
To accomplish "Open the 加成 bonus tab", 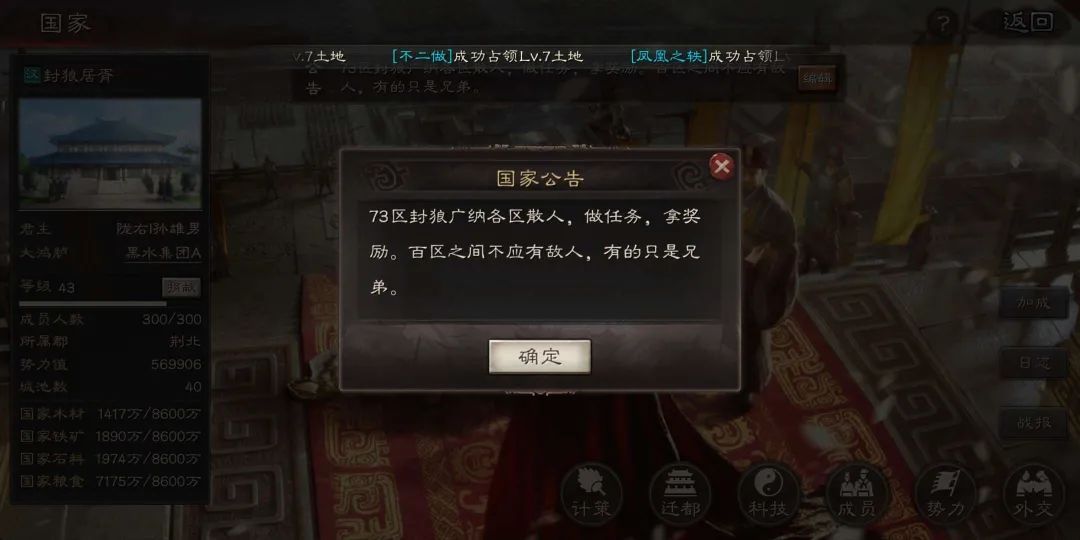I will point(1035,302).
